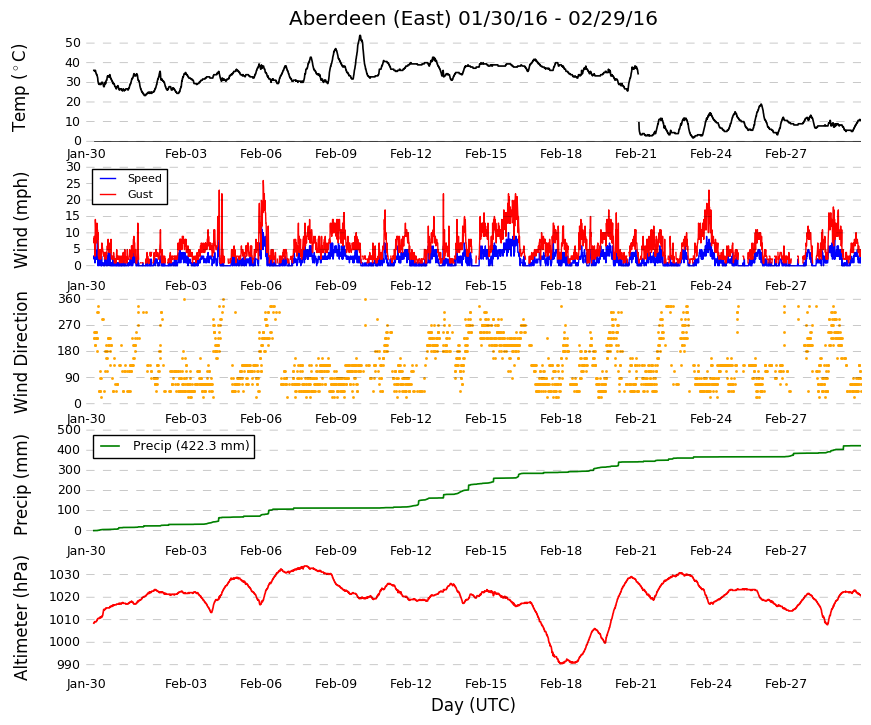Viewport: 871px width, 725px height.
Task: Click the Day (UTC) x-axis label
Action: (473, 705)
